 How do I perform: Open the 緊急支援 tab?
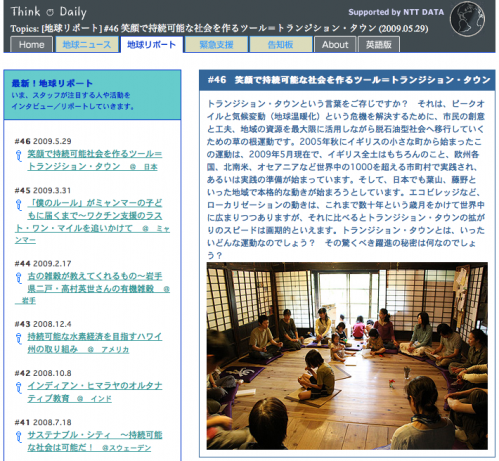coord(216,45)
